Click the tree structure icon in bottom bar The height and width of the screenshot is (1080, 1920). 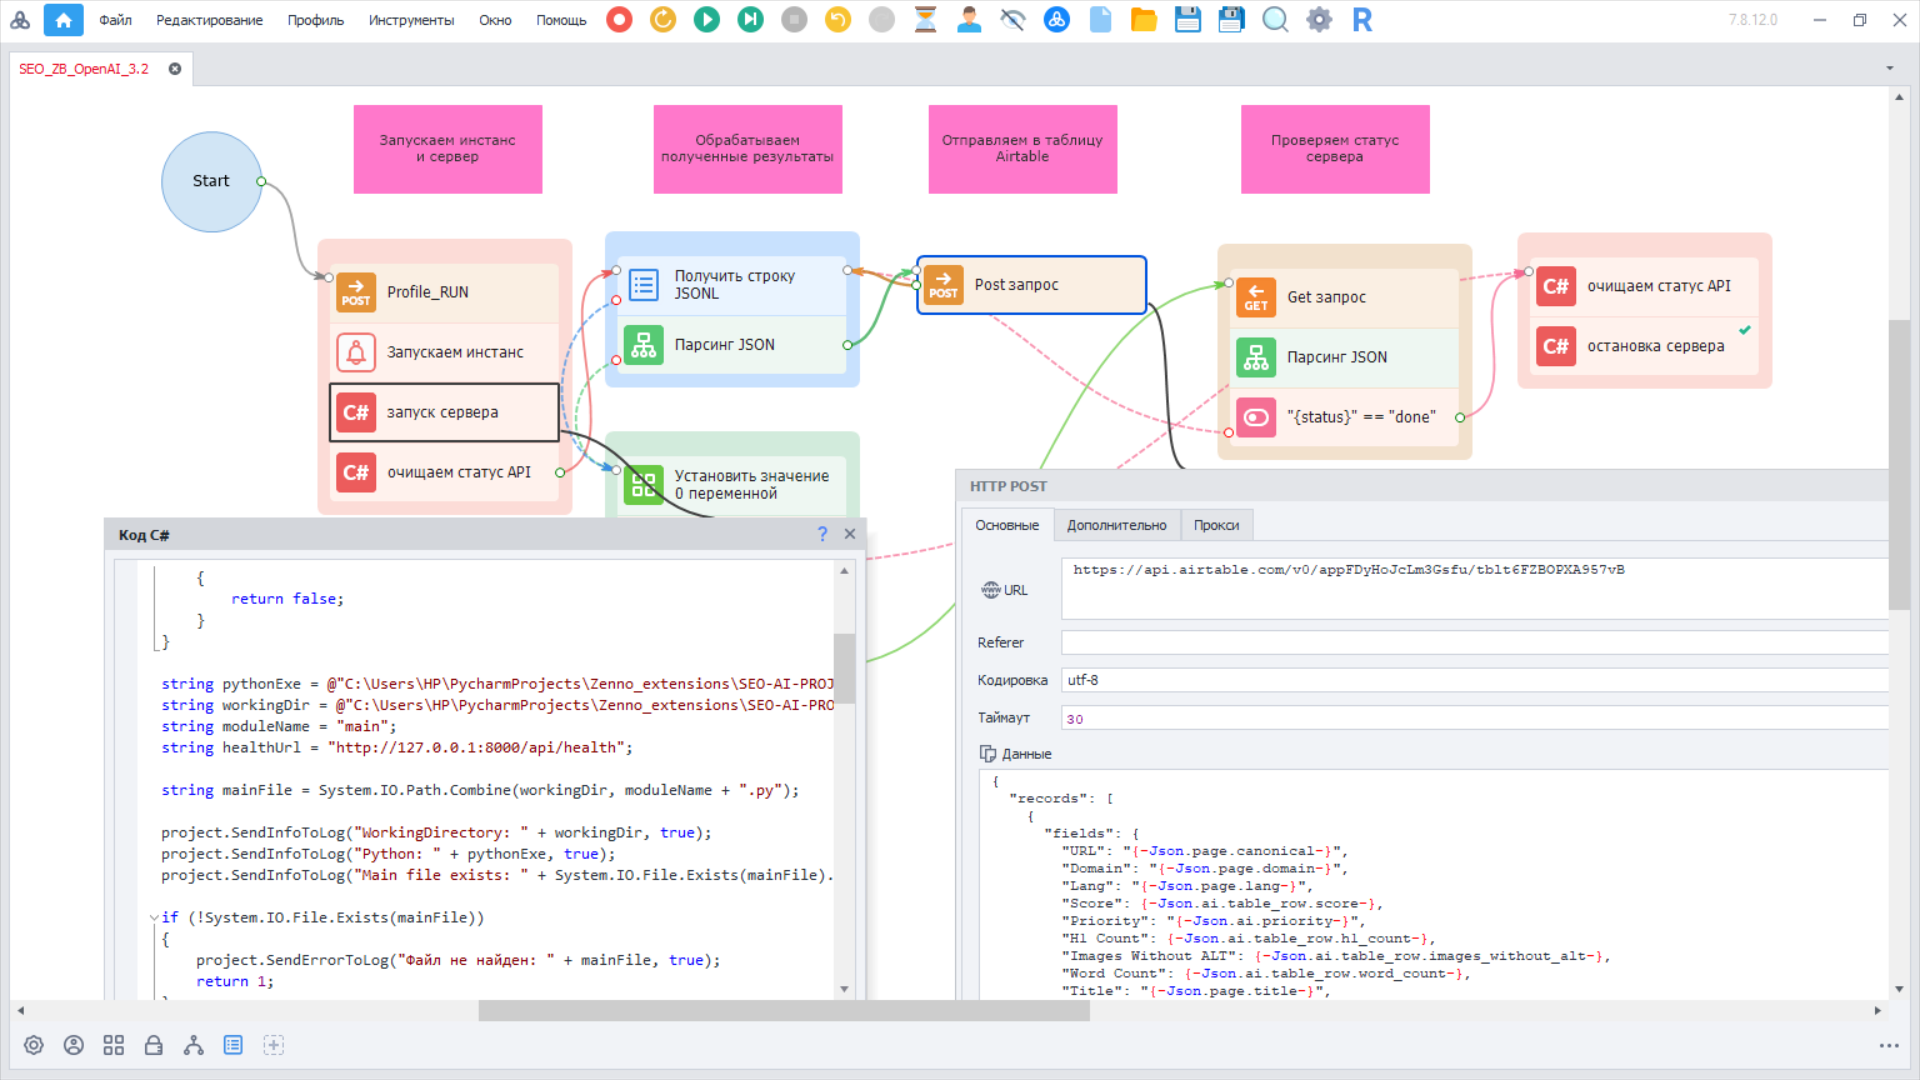tap(193, 1045)
